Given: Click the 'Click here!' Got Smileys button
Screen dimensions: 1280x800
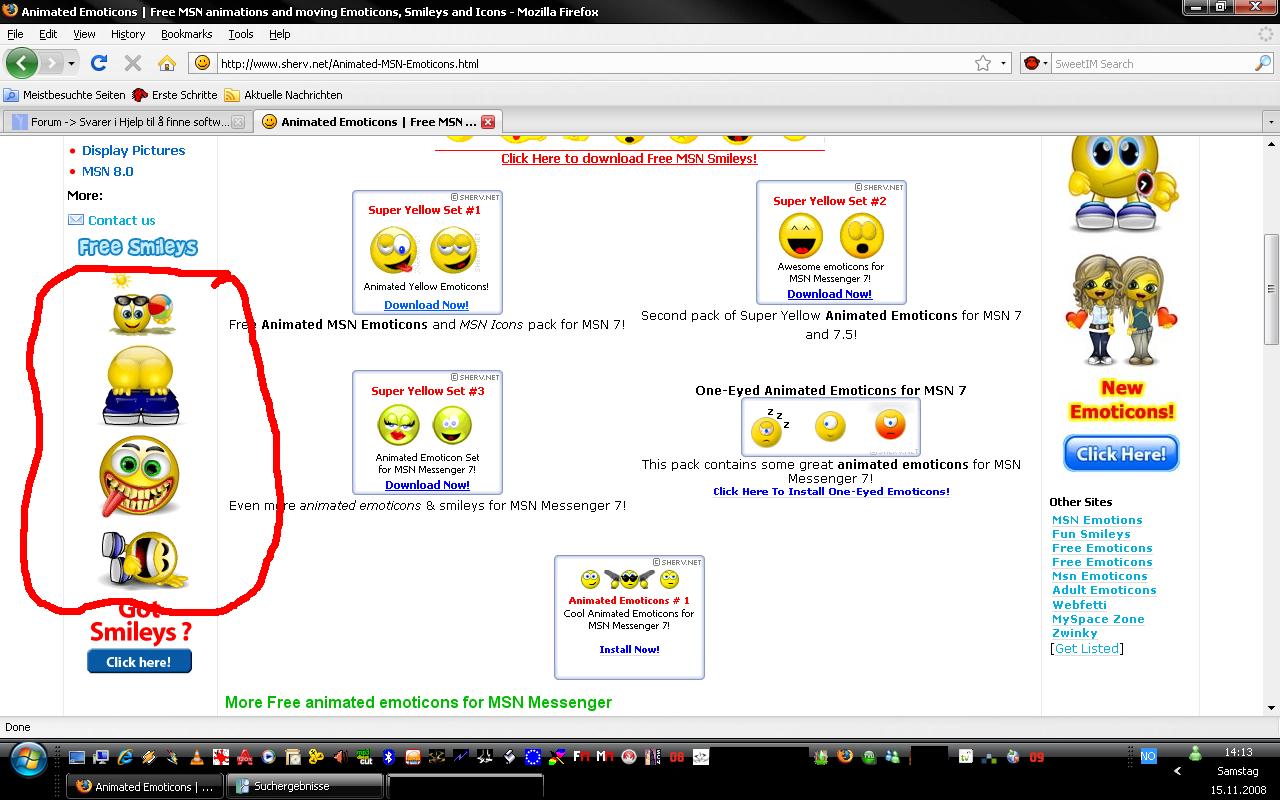Looking at the screenshot, I should click(x=139, y=661).
